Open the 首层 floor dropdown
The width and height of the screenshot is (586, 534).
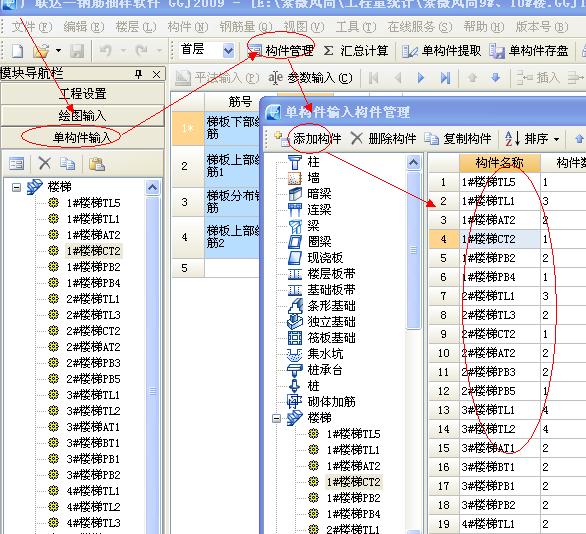click(228, 50)
